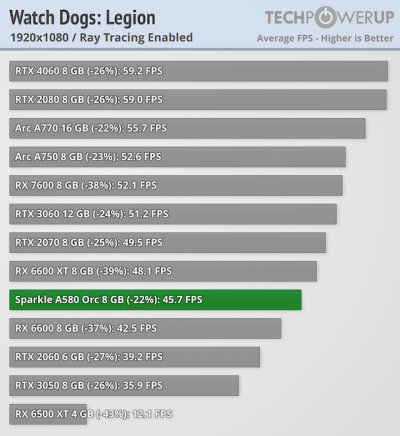Select the RX 7600 8 GB bar
Image resolution: width=400 pixels, height=436 pixels.
[x=176, y=185]
